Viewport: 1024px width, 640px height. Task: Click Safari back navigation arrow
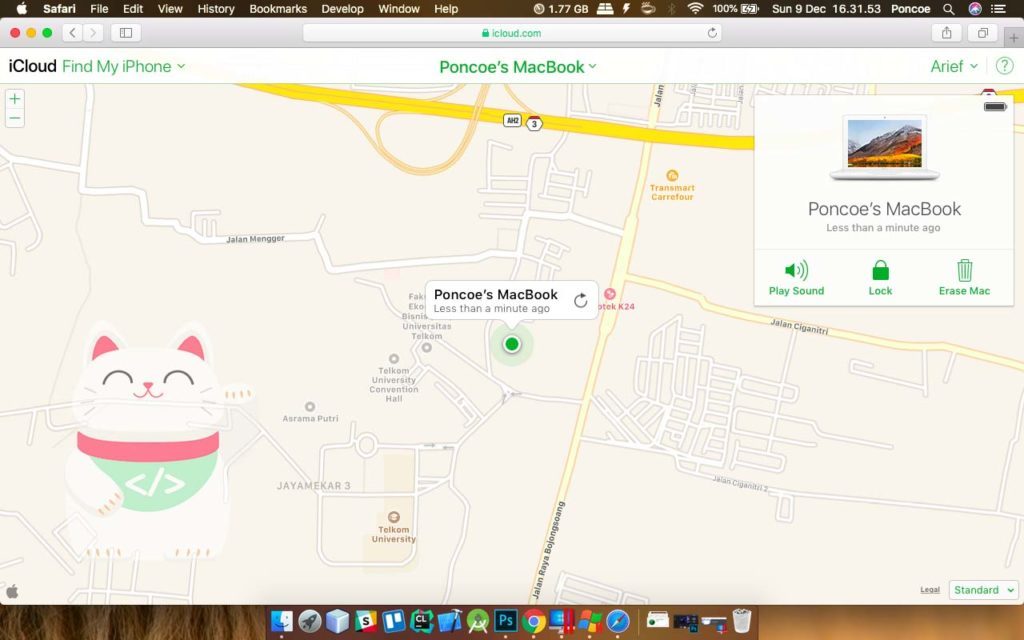(72, 33)
